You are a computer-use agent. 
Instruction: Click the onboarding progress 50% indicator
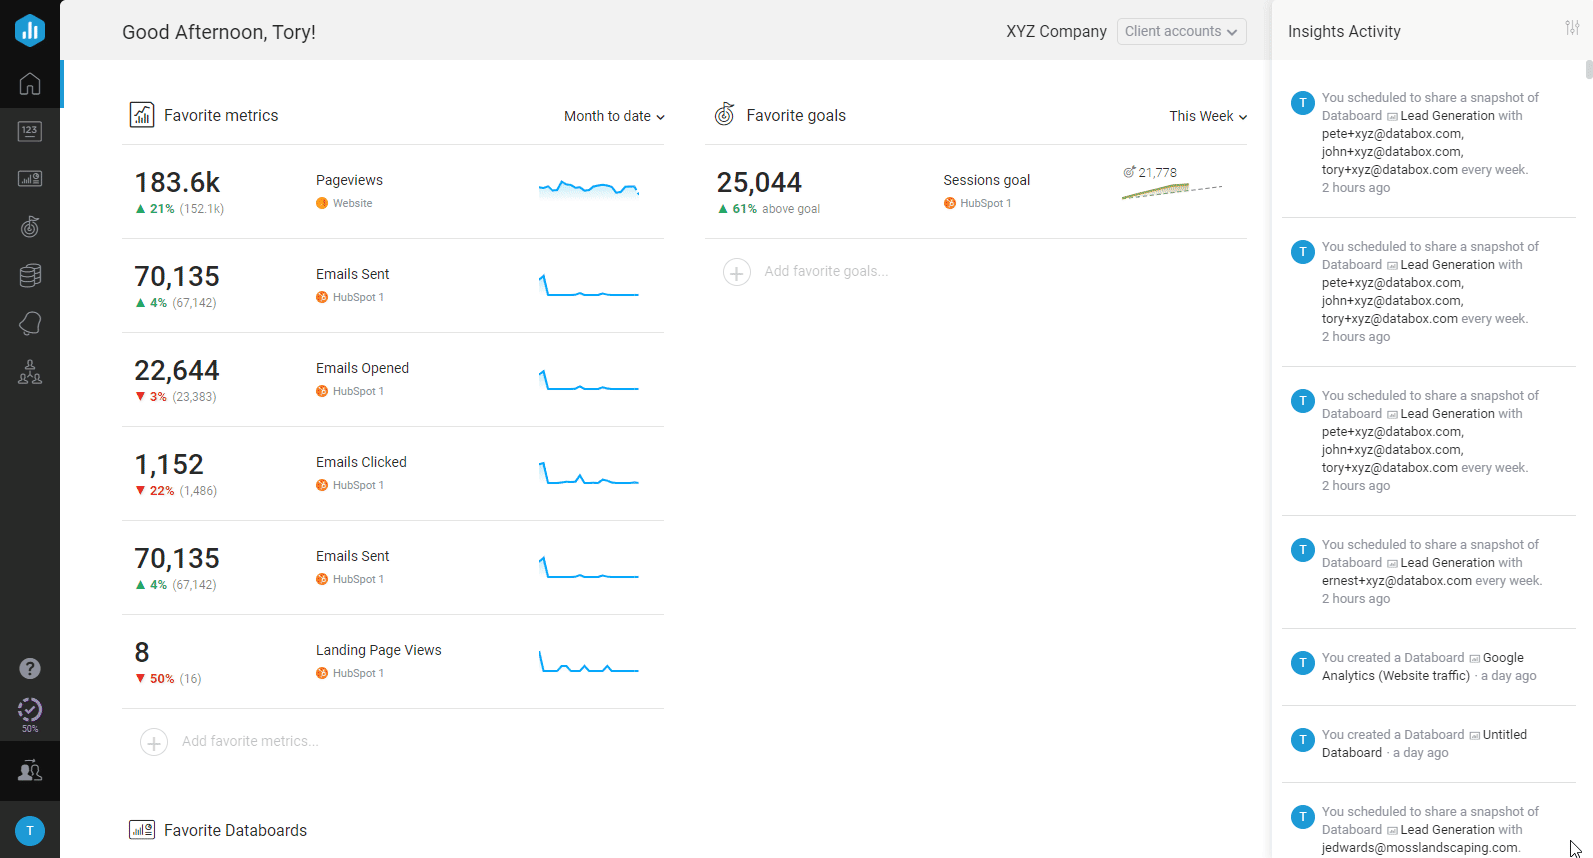(30, 714)
